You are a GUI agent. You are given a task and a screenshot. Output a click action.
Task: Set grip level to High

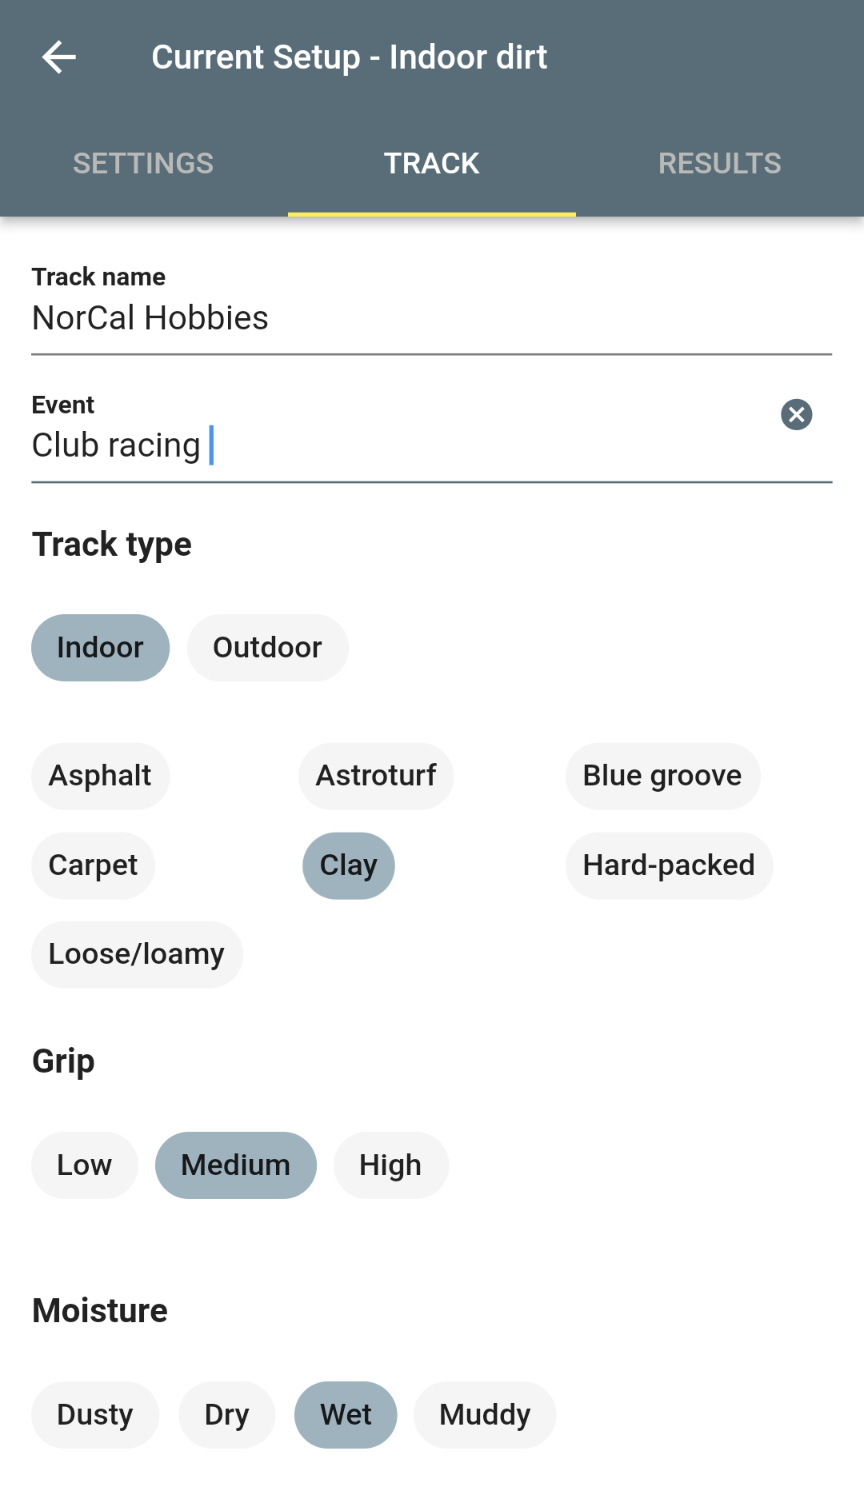coord(390,1164)
